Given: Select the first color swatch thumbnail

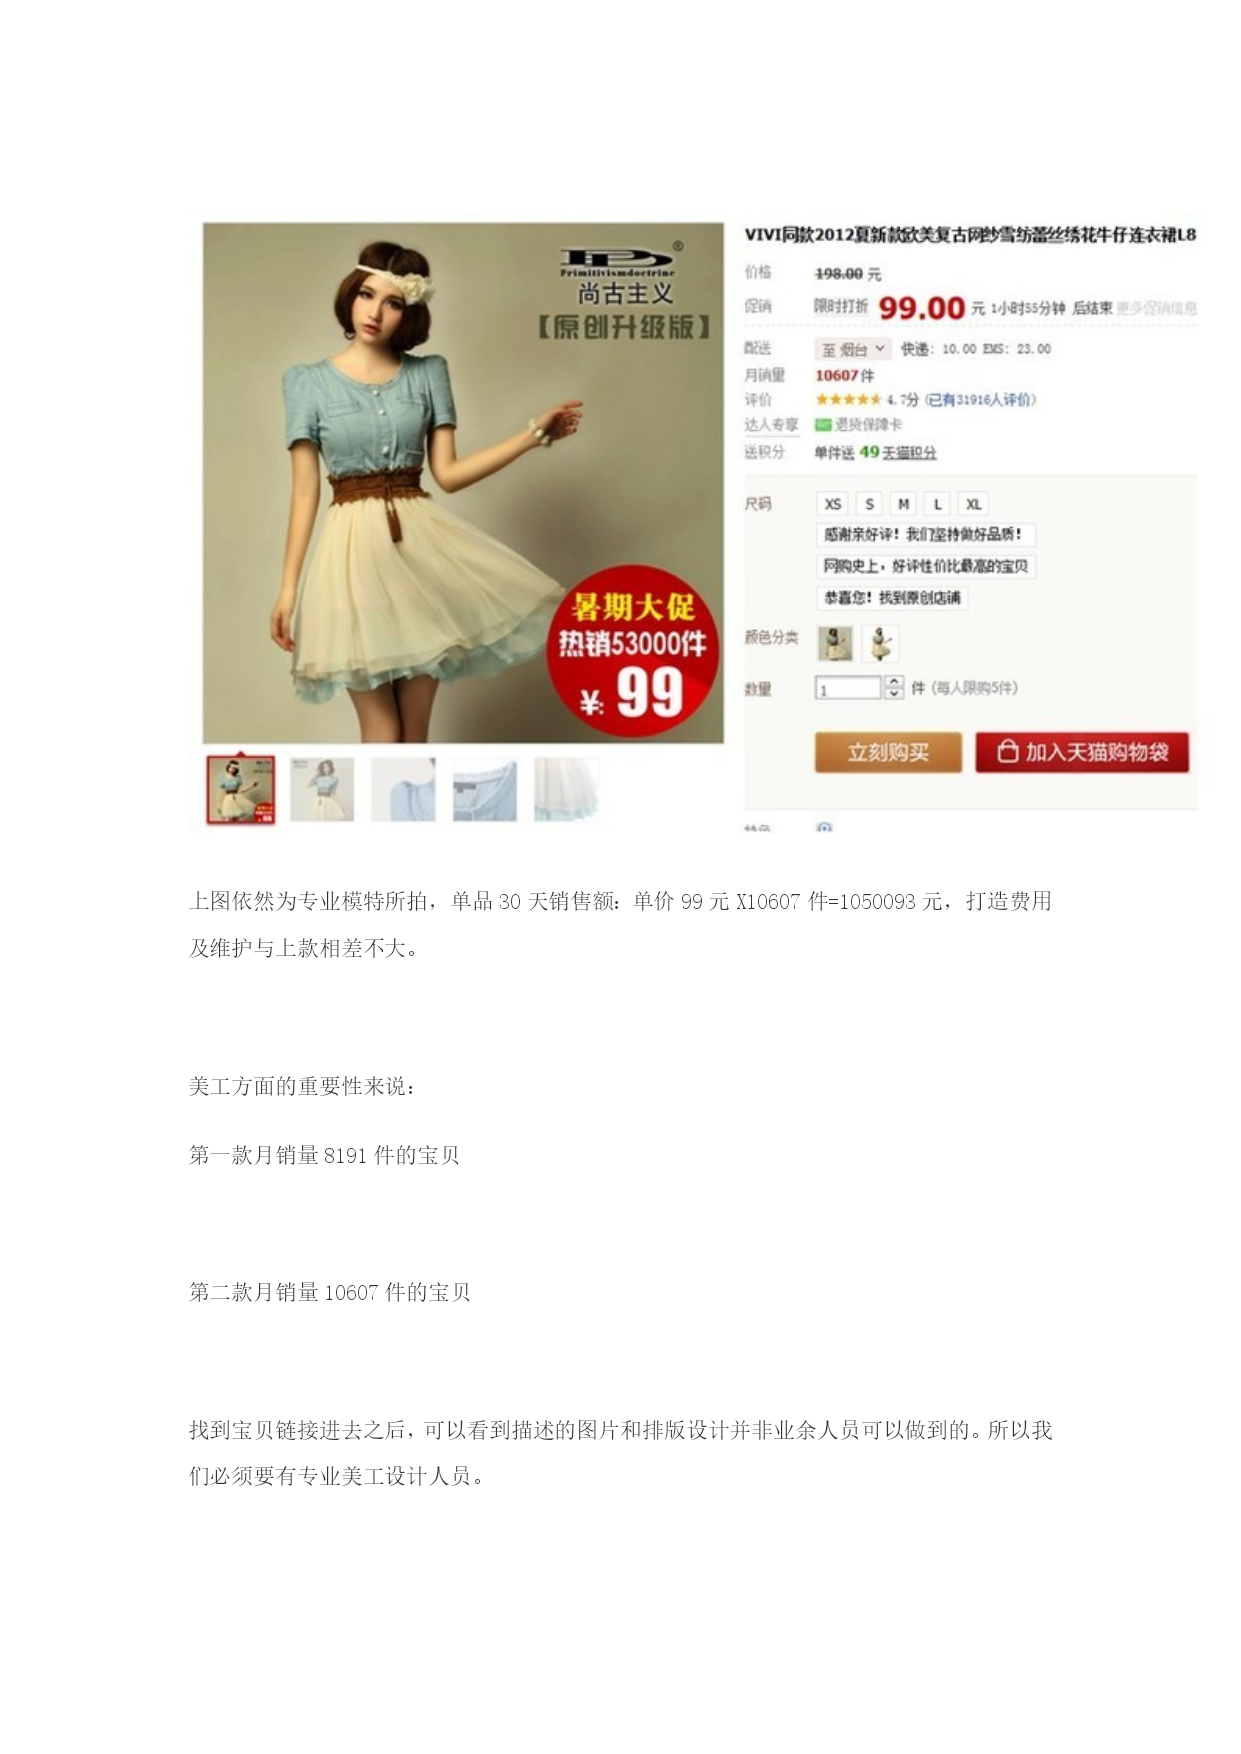Looking at the screenshot, I should 835,643.
